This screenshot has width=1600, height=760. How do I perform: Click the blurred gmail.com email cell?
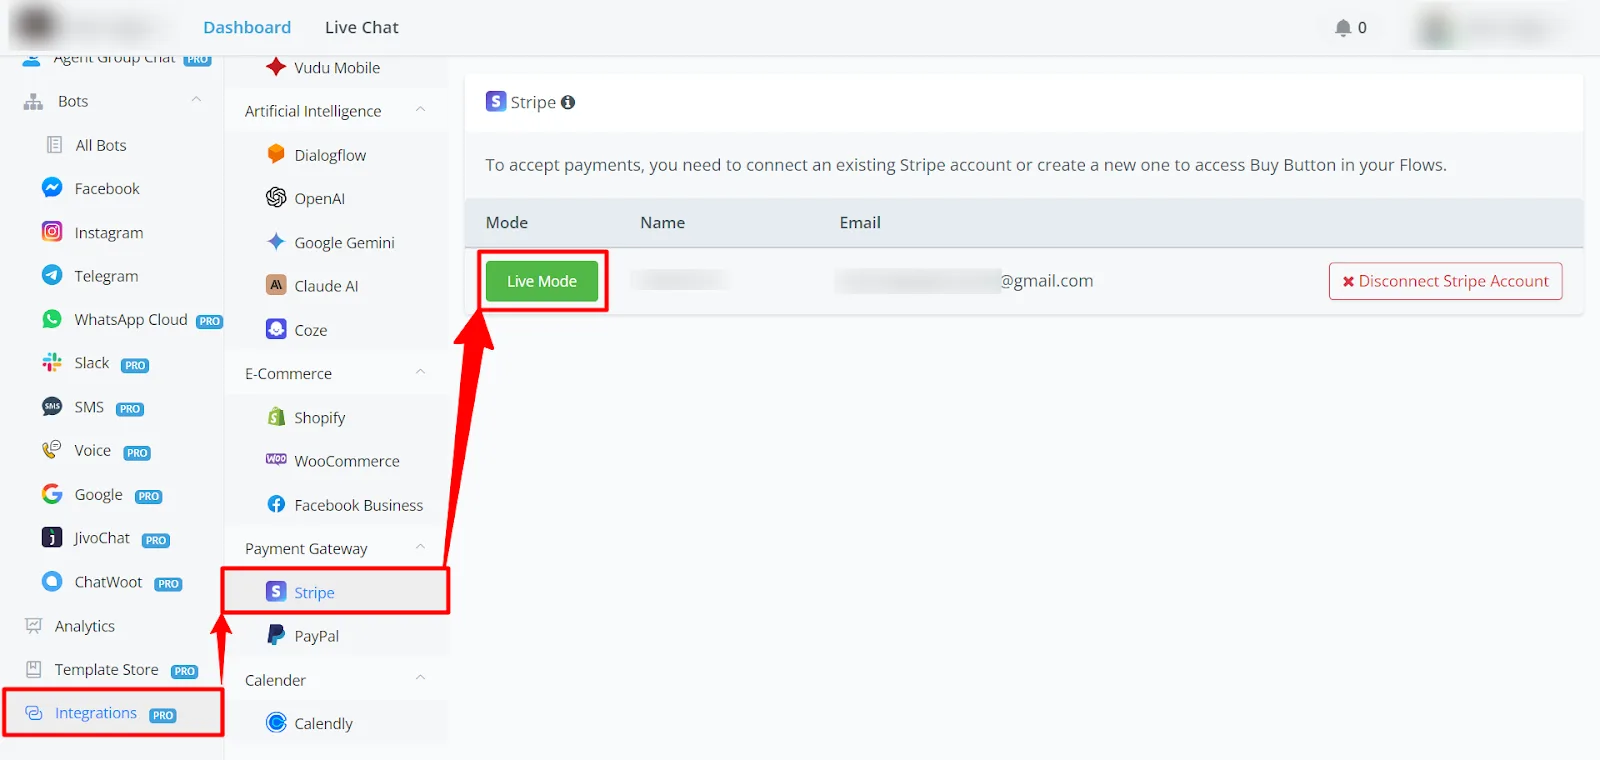pos(965,281)
